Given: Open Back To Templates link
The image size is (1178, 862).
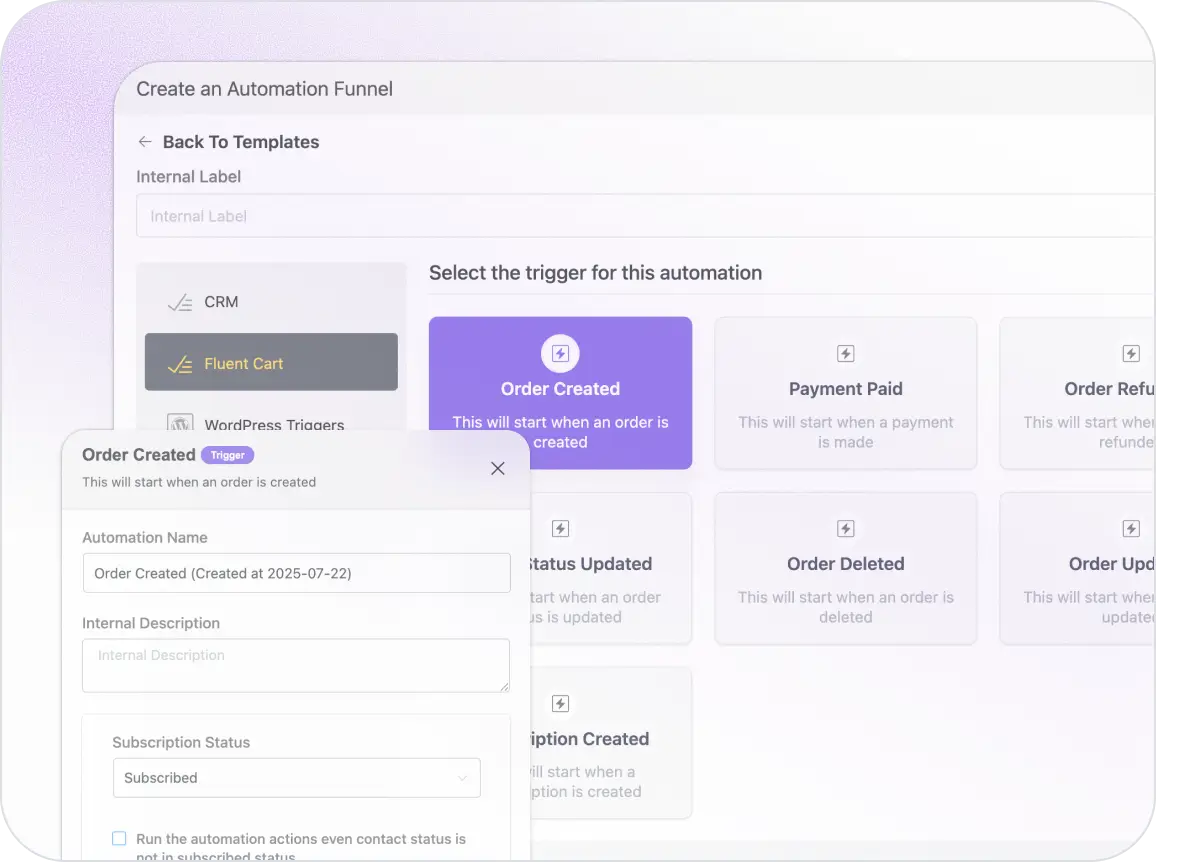Looking at the screenshot, I should tap(240, 142).
